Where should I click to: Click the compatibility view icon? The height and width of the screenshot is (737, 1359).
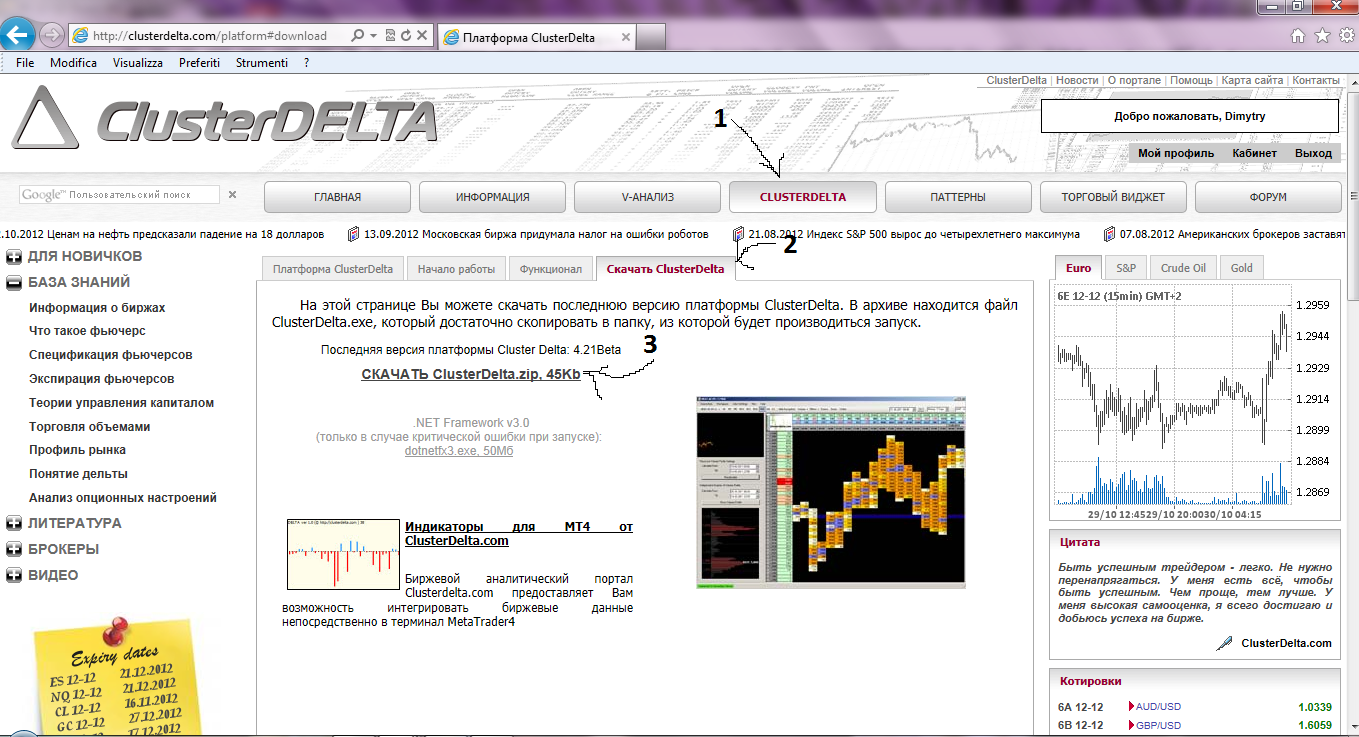[390, 36]
